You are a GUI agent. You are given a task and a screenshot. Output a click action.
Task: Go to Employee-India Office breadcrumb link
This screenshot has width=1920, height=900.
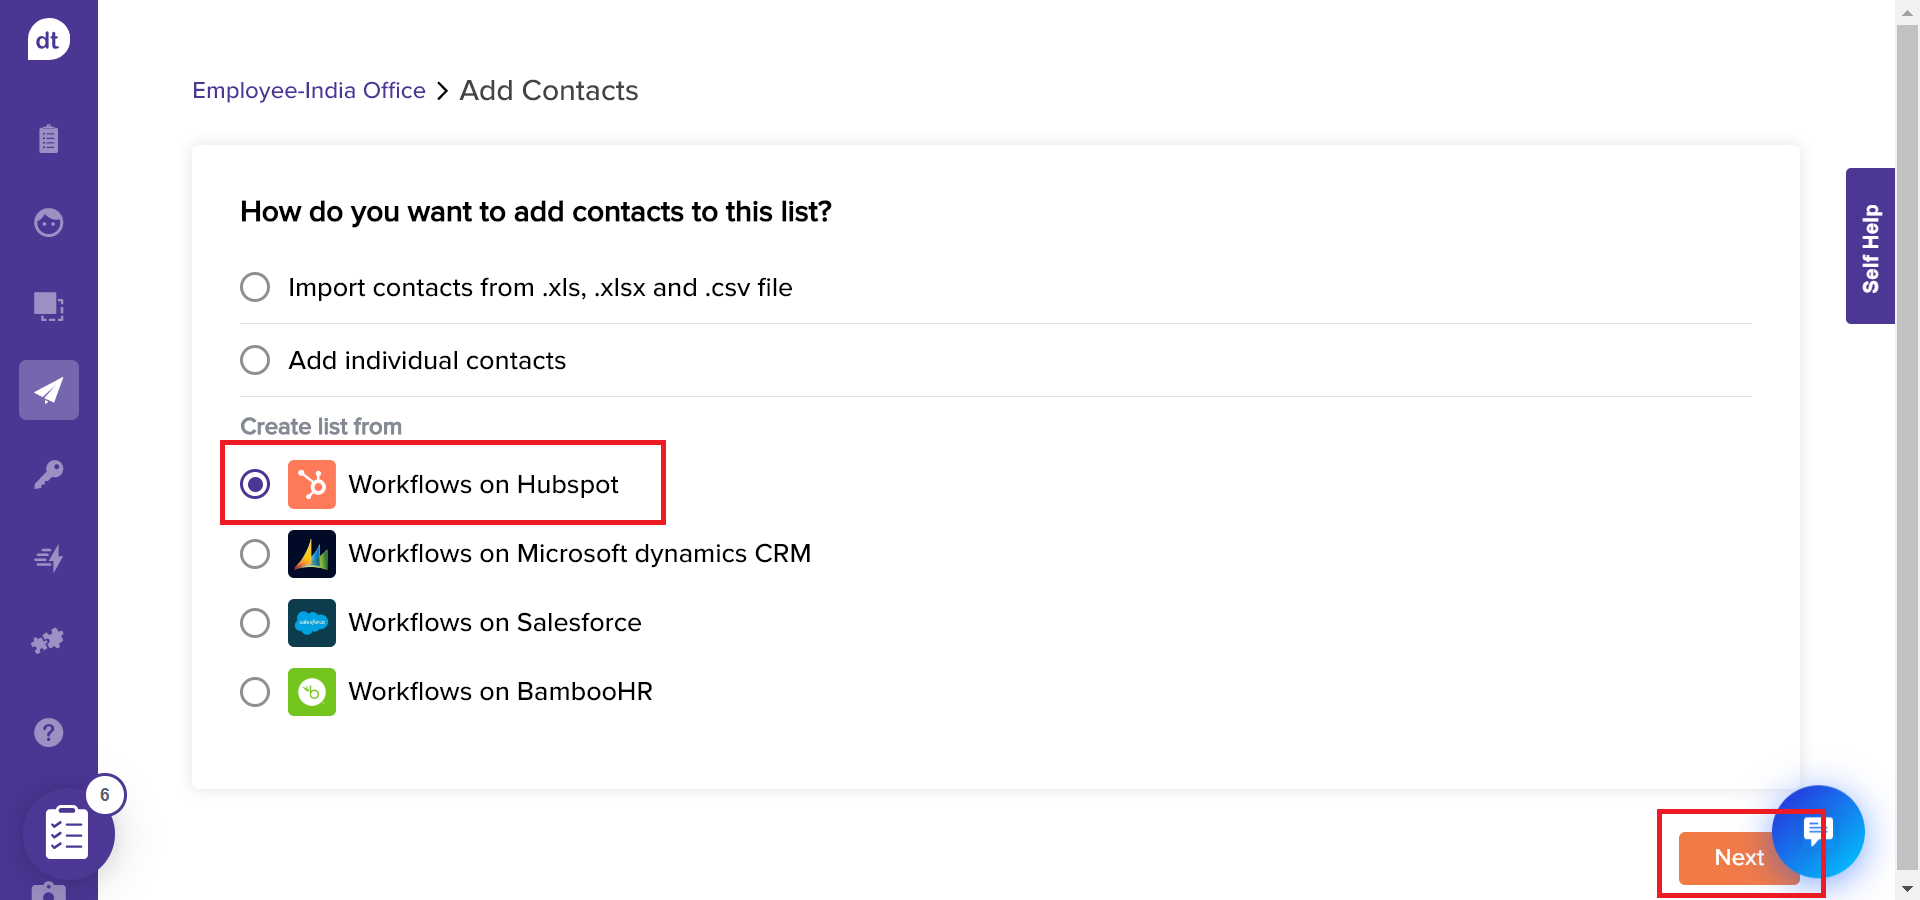pos(308,91)
